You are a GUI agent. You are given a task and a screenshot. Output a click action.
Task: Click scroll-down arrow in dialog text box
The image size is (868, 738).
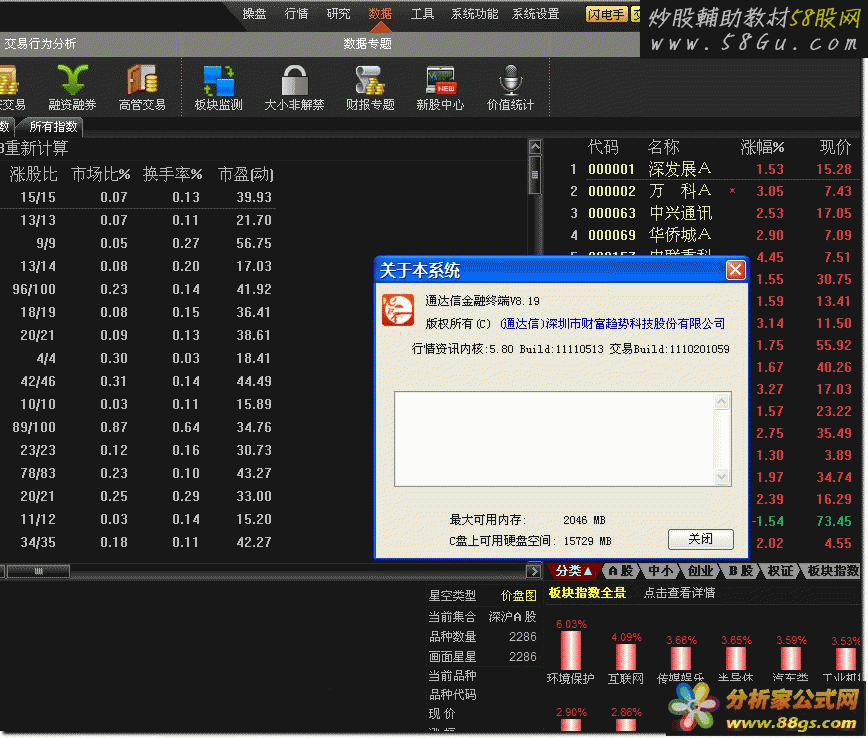pyautogui.click(x=721, y=476)
